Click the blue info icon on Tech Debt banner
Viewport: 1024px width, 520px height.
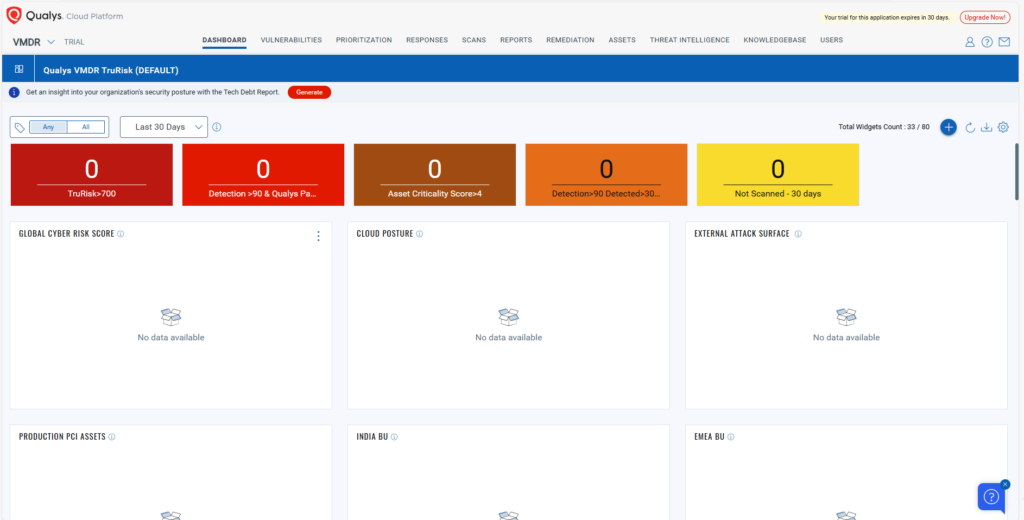tap(14, 93)
